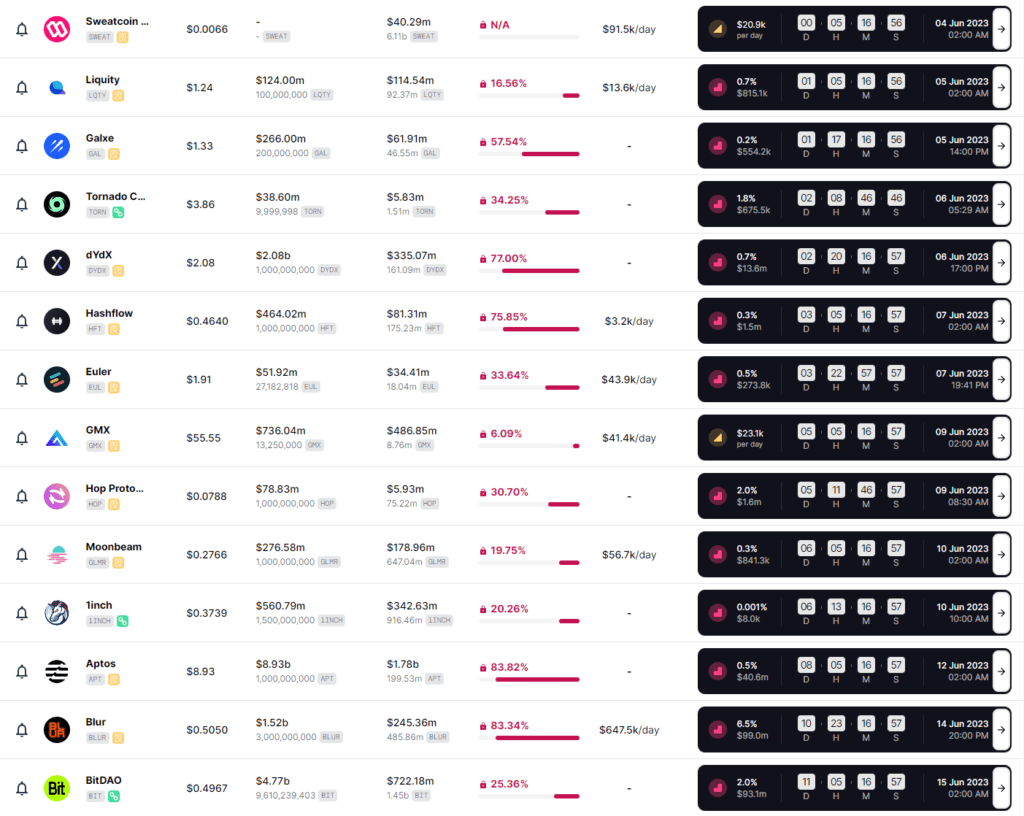The image size is (1024, 816).
Task: Click the Blur orange logo icon
Action: click(57, 730)
